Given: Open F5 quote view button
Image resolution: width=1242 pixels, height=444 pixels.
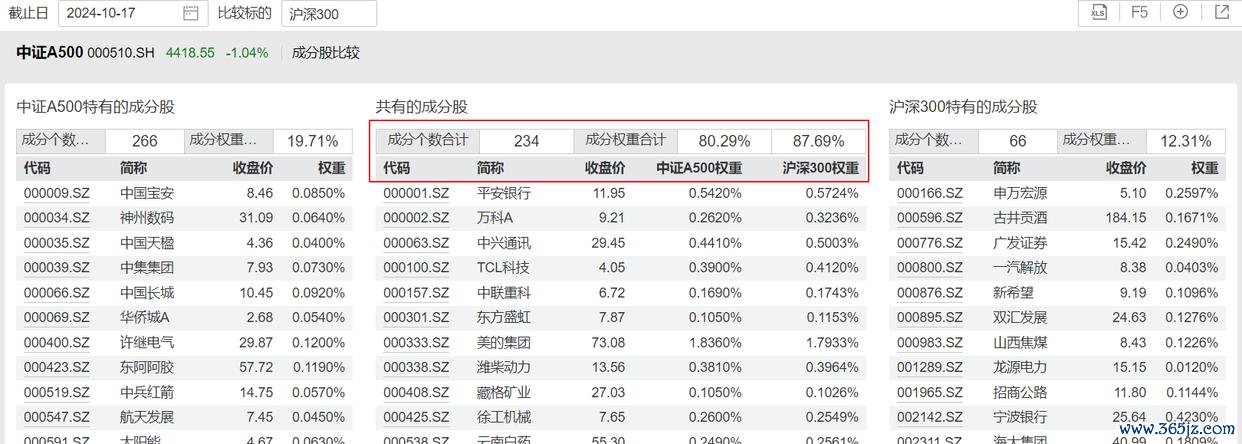Looking at the screenshot, I should pos(1139,12).
